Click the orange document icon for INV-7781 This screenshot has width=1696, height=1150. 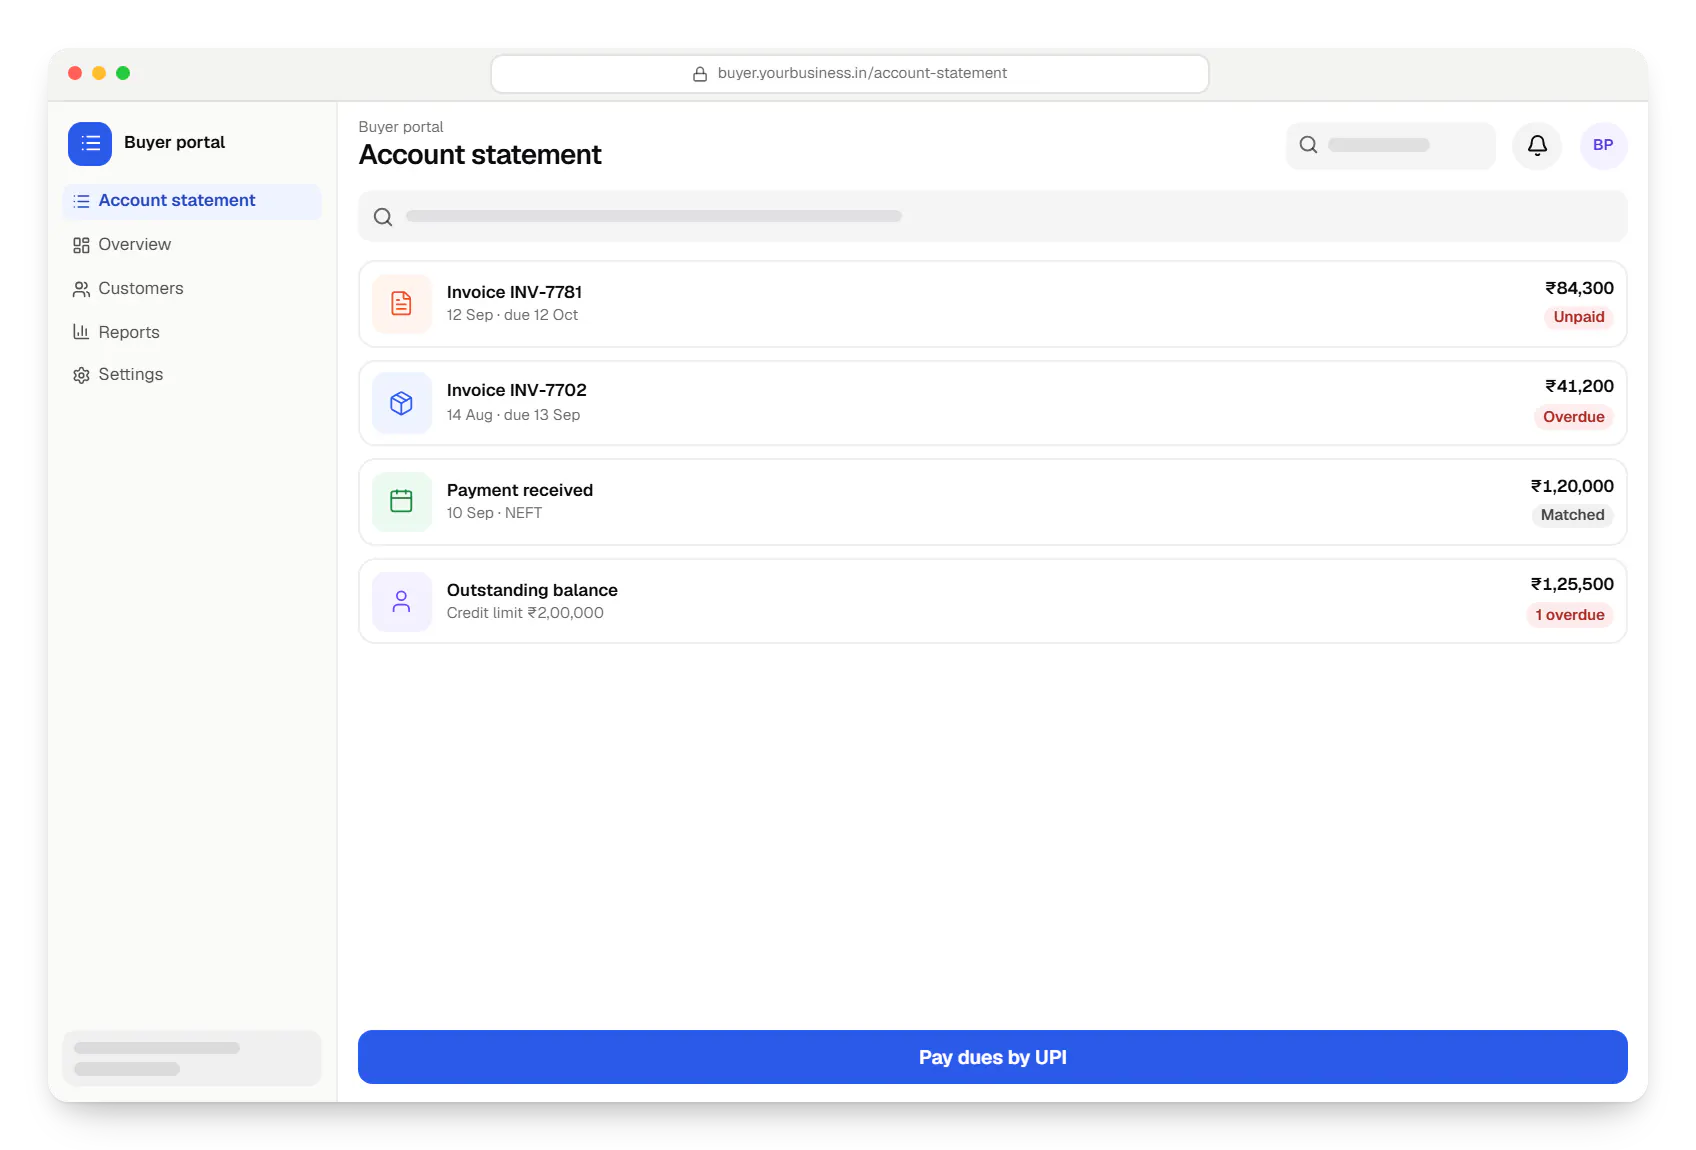[x=402, y=304]
